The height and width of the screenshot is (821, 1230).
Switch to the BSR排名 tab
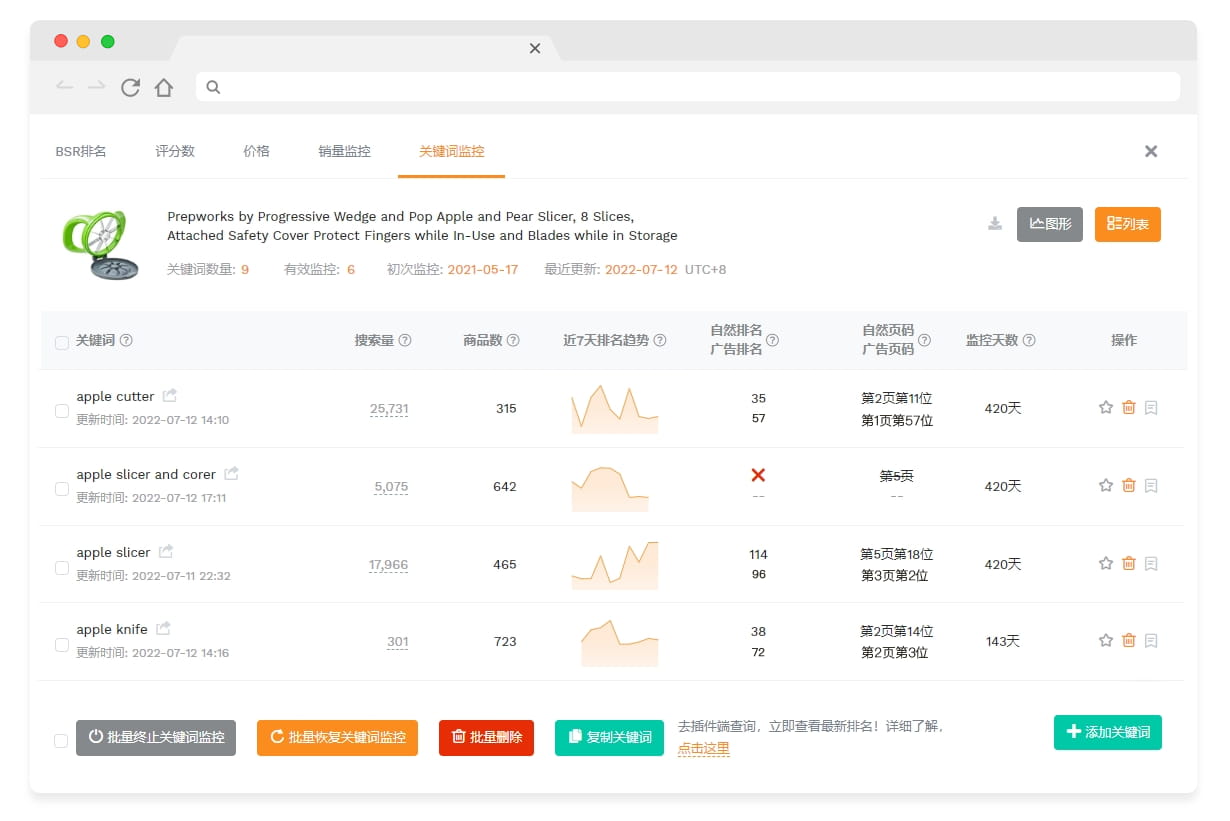[x=80, y=151]
